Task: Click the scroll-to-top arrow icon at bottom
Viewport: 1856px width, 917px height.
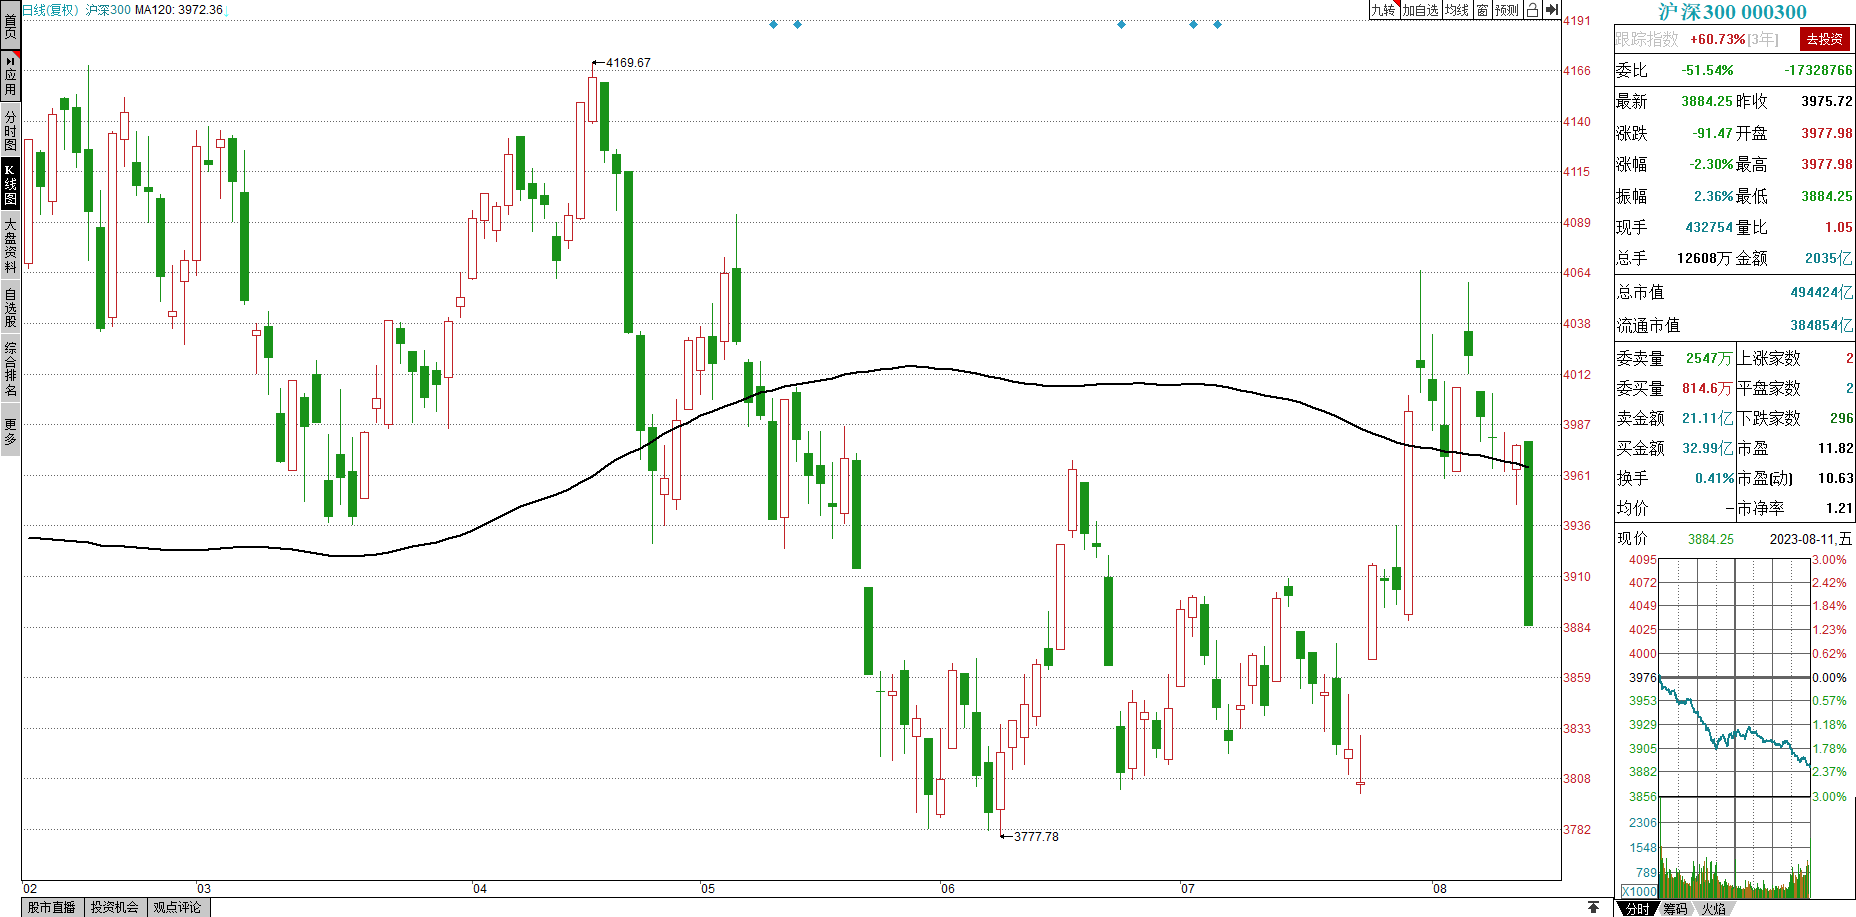Action: coord(1593,907)
